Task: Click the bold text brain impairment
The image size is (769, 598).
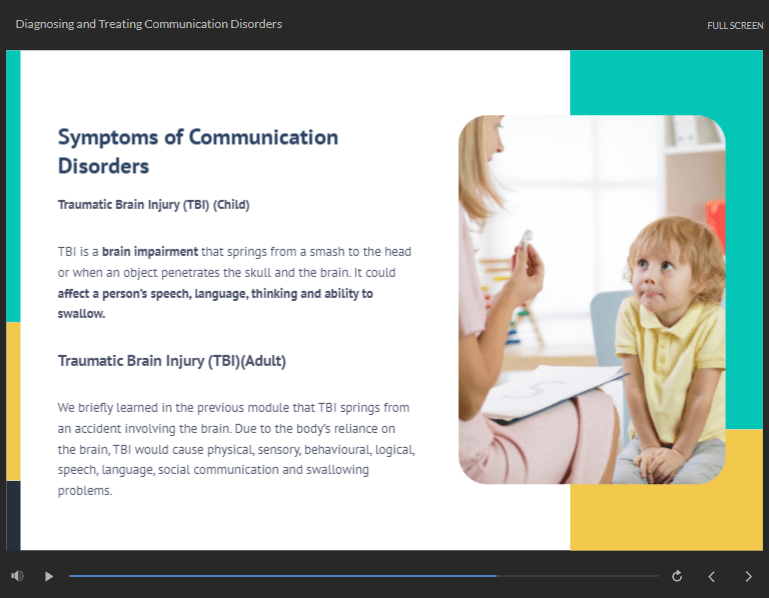Action: 150,252
